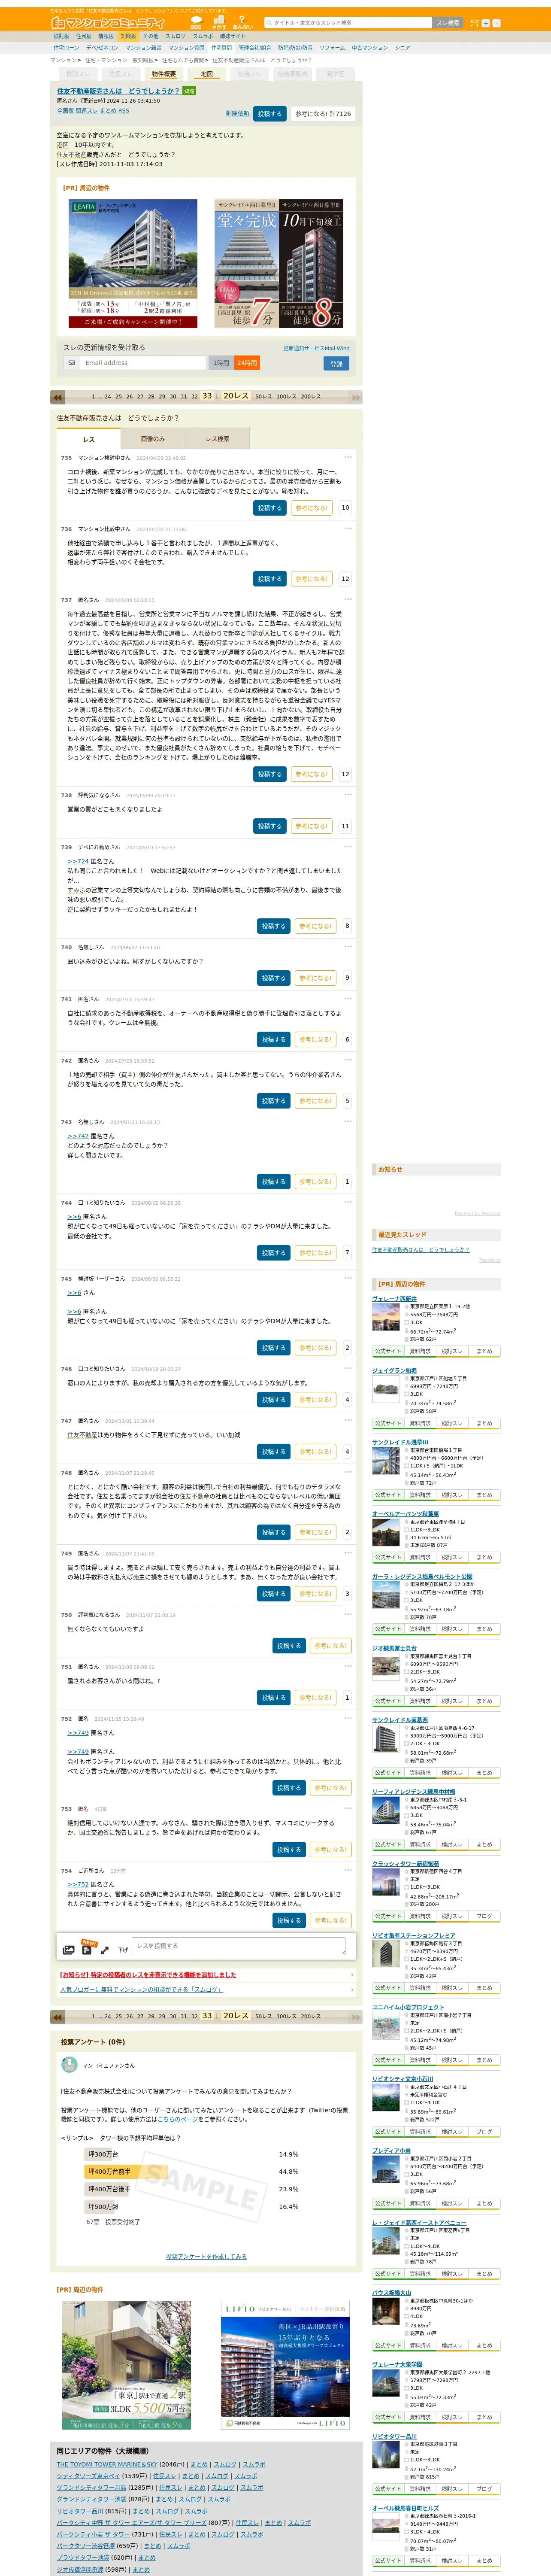
Task: Click 投稿する under post 735
Action: pyautogui.click(x=269, y=508)
